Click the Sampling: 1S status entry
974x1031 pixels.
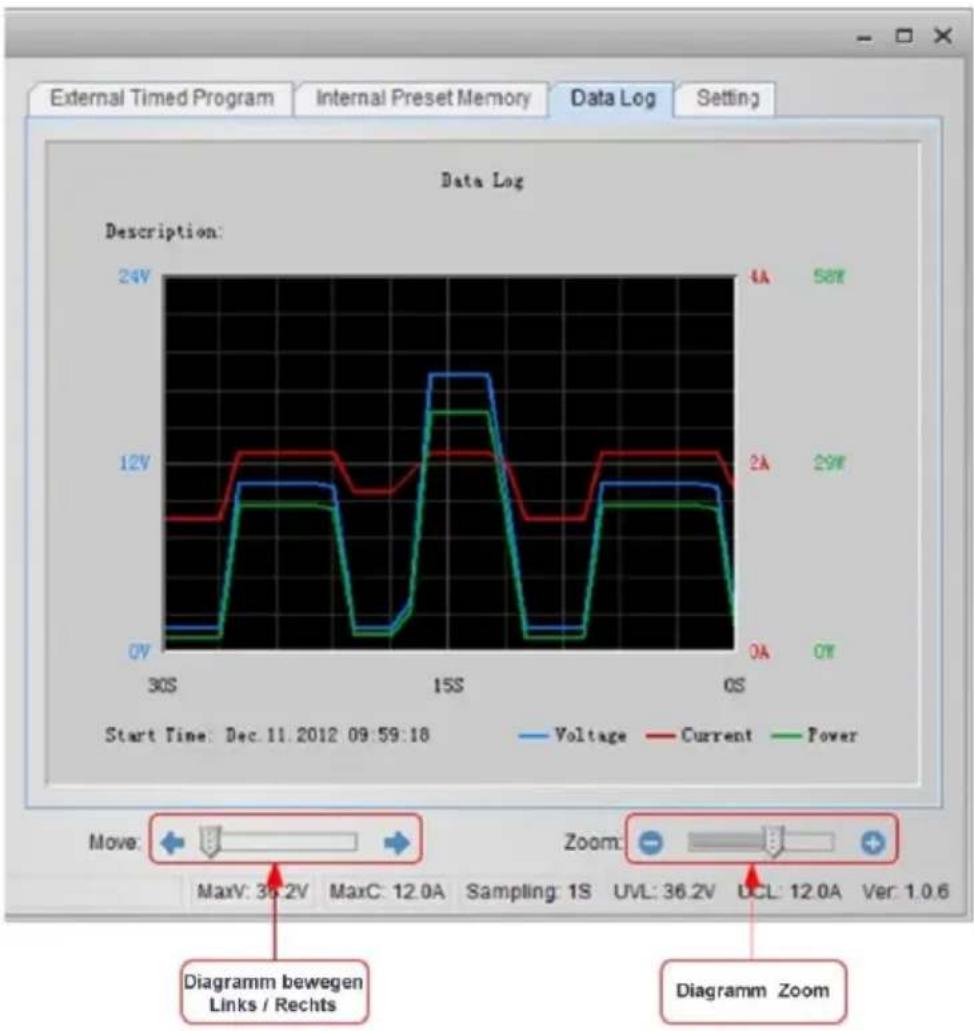[528, 892]
